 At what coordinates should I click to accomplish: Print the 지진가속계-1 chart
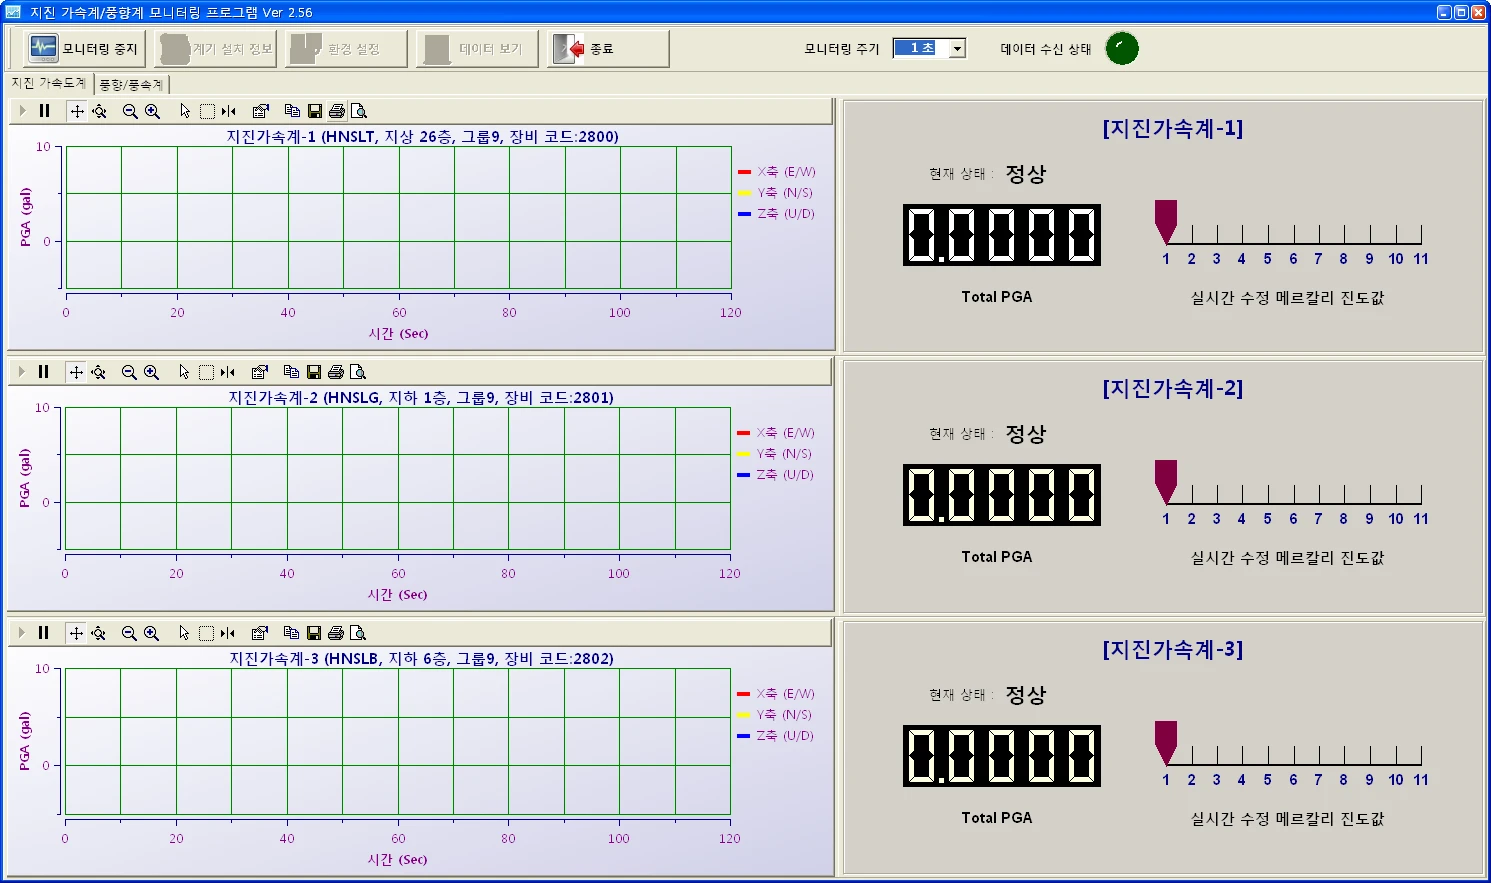click(x=337, y=111)
